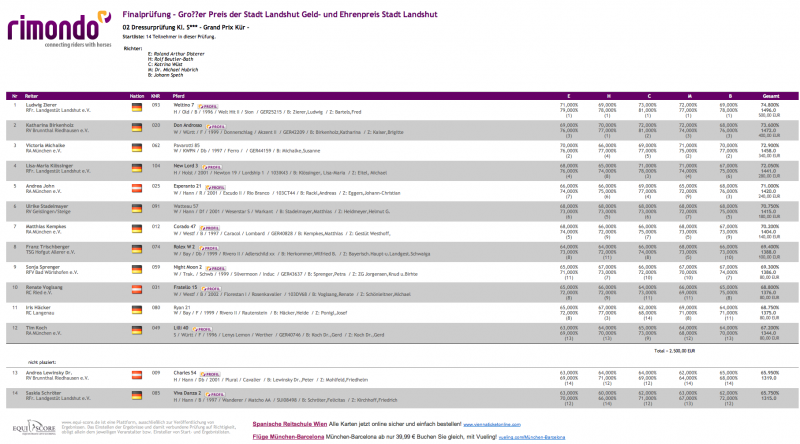Open the PROFIL badge for Viva Danza 2

tap(215, 394)
